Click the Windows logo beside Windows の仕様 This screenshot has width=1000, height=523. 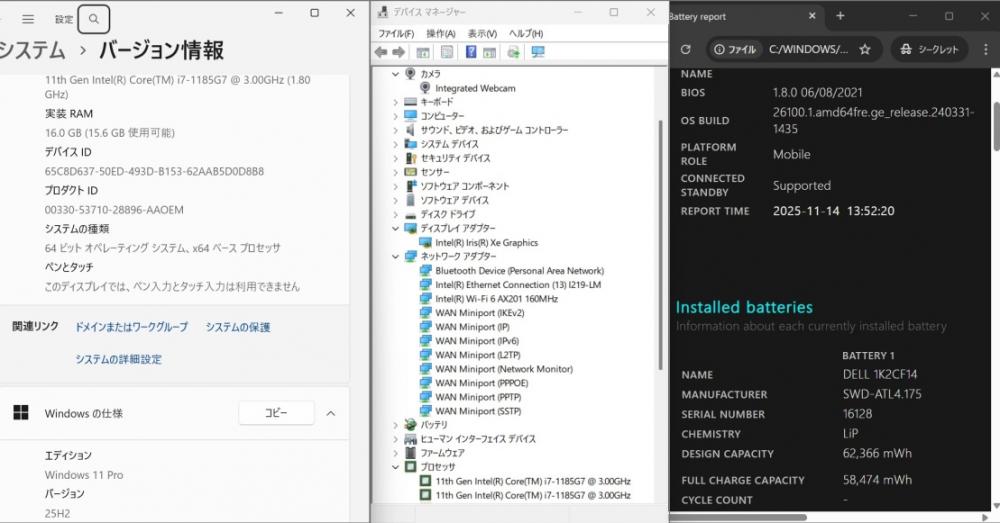tap(21, 413)
